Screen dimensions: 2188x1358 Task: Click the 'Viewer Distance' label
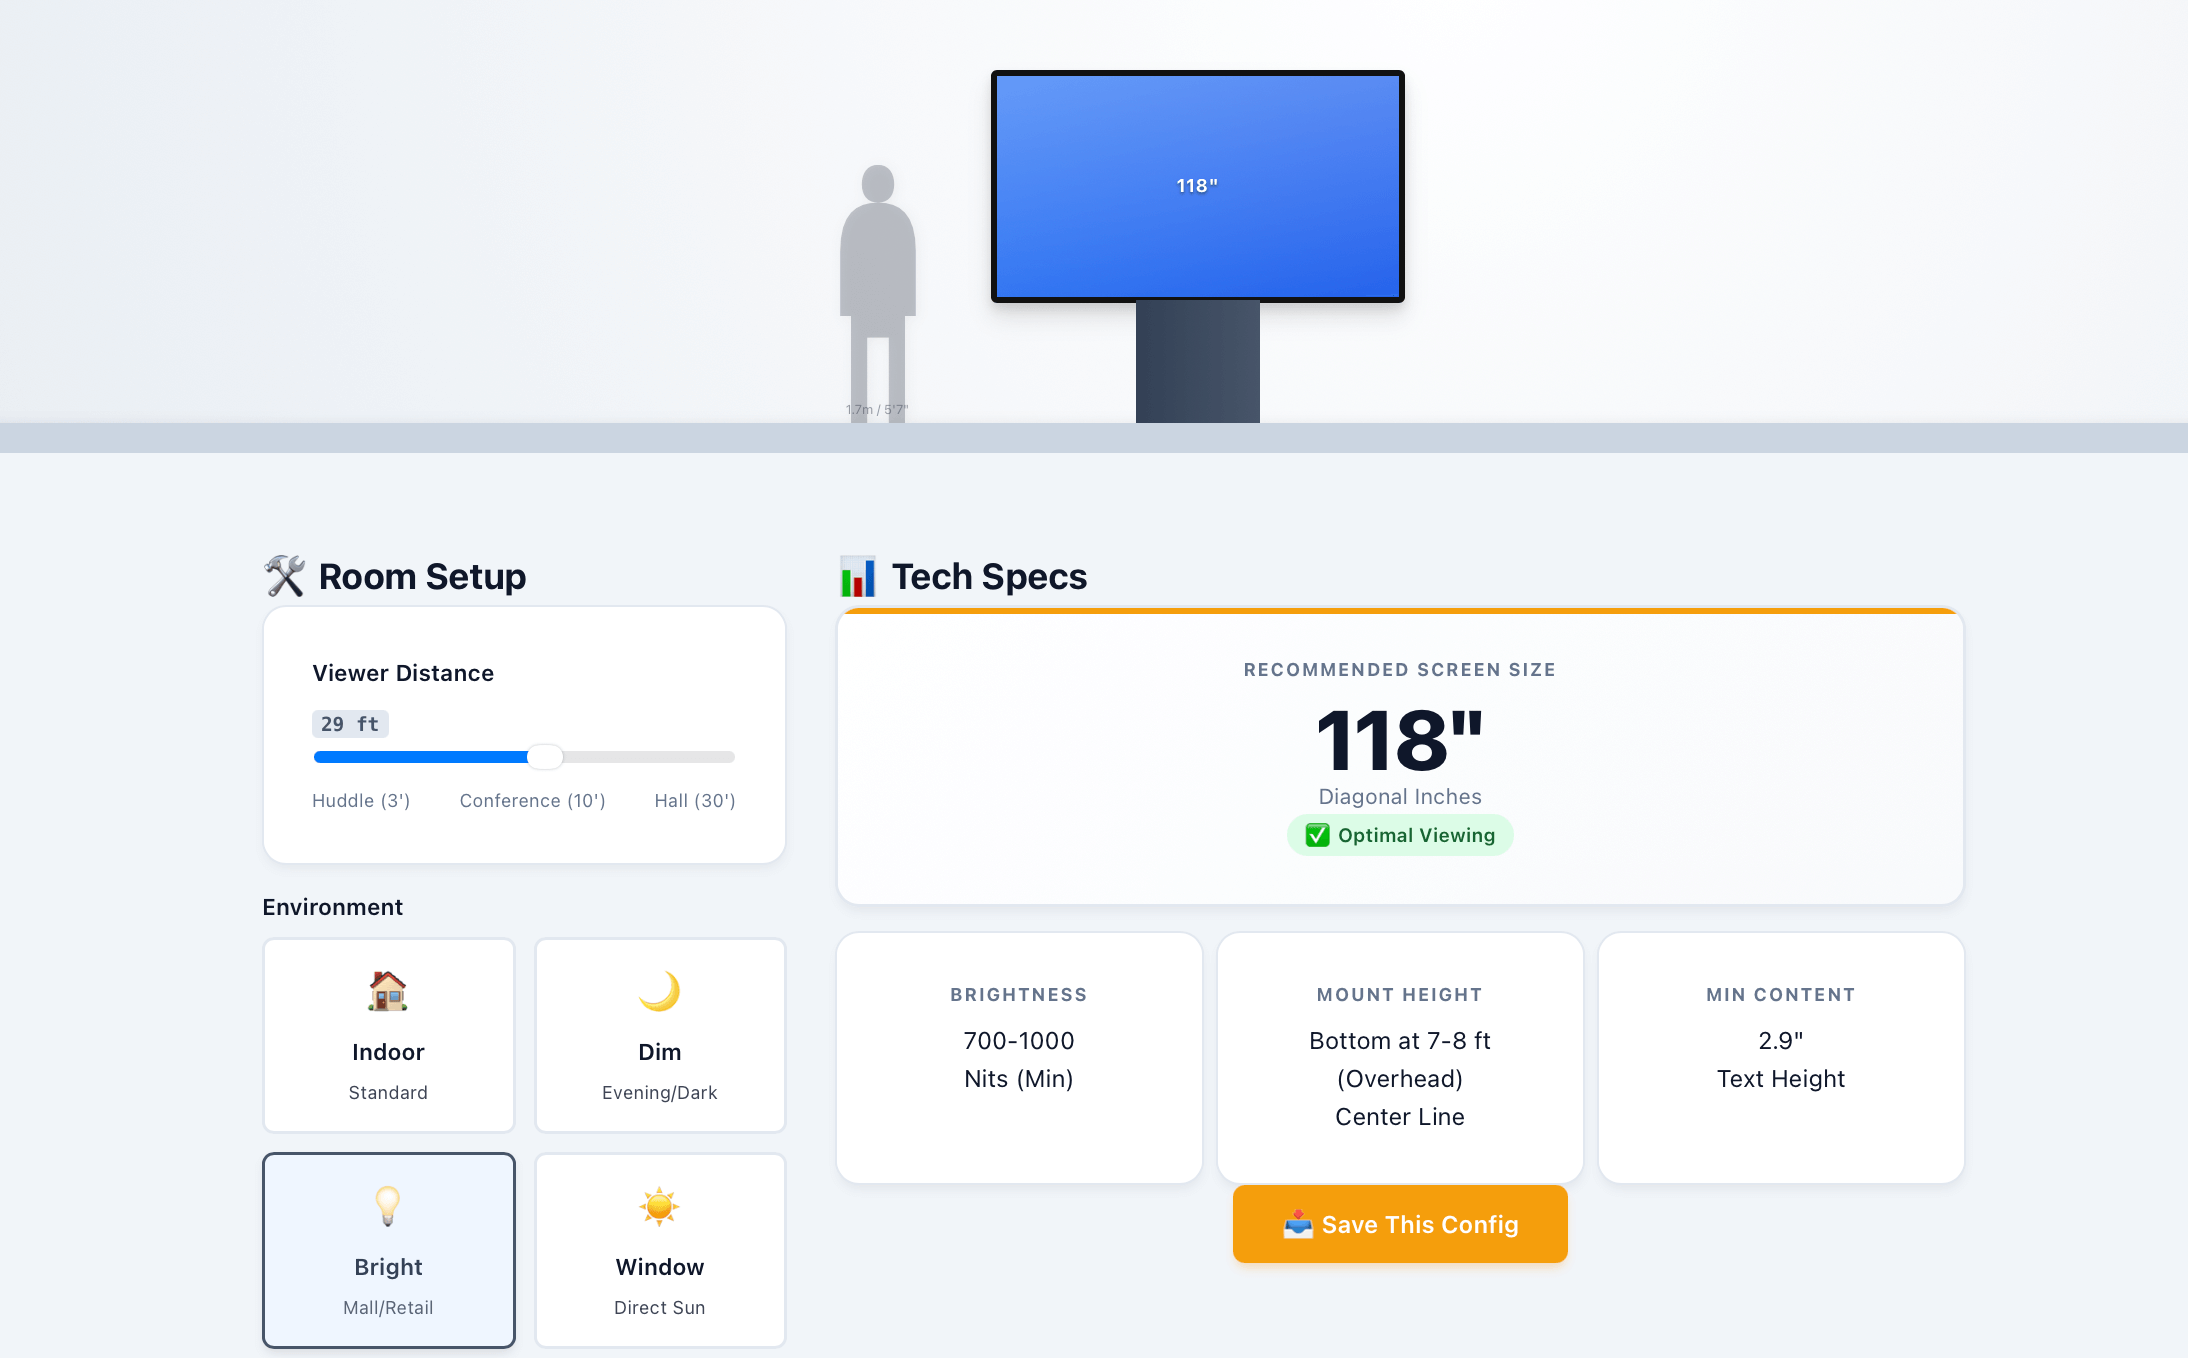click(403, 673)
